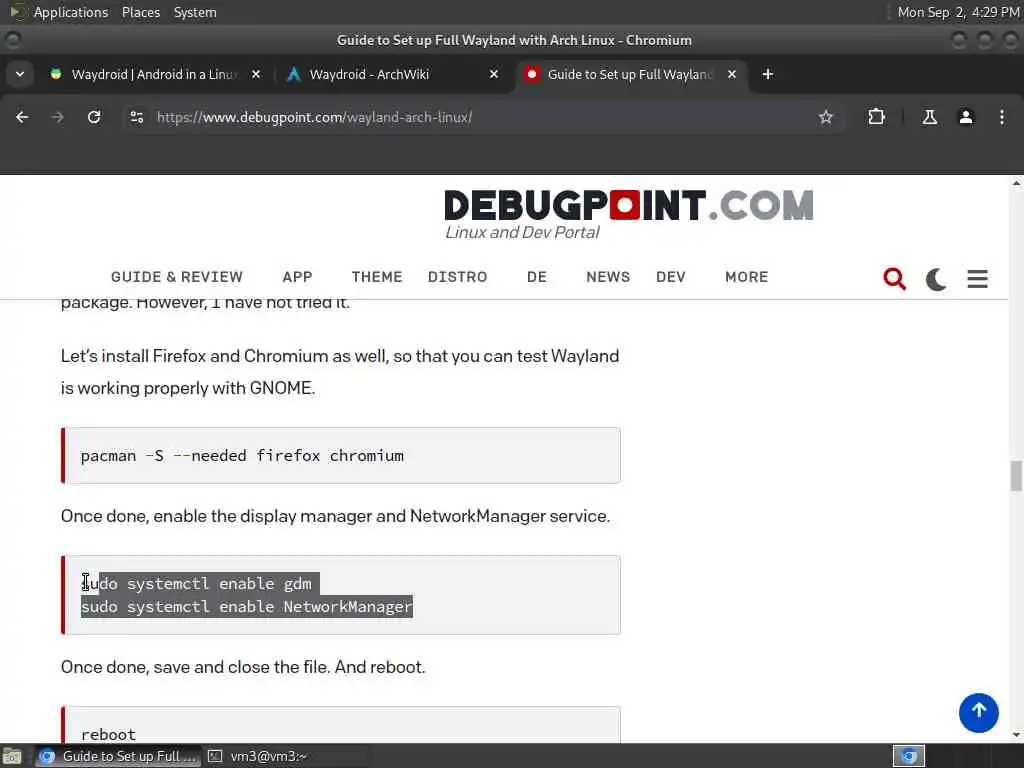Reload the current page

[94, 117]
